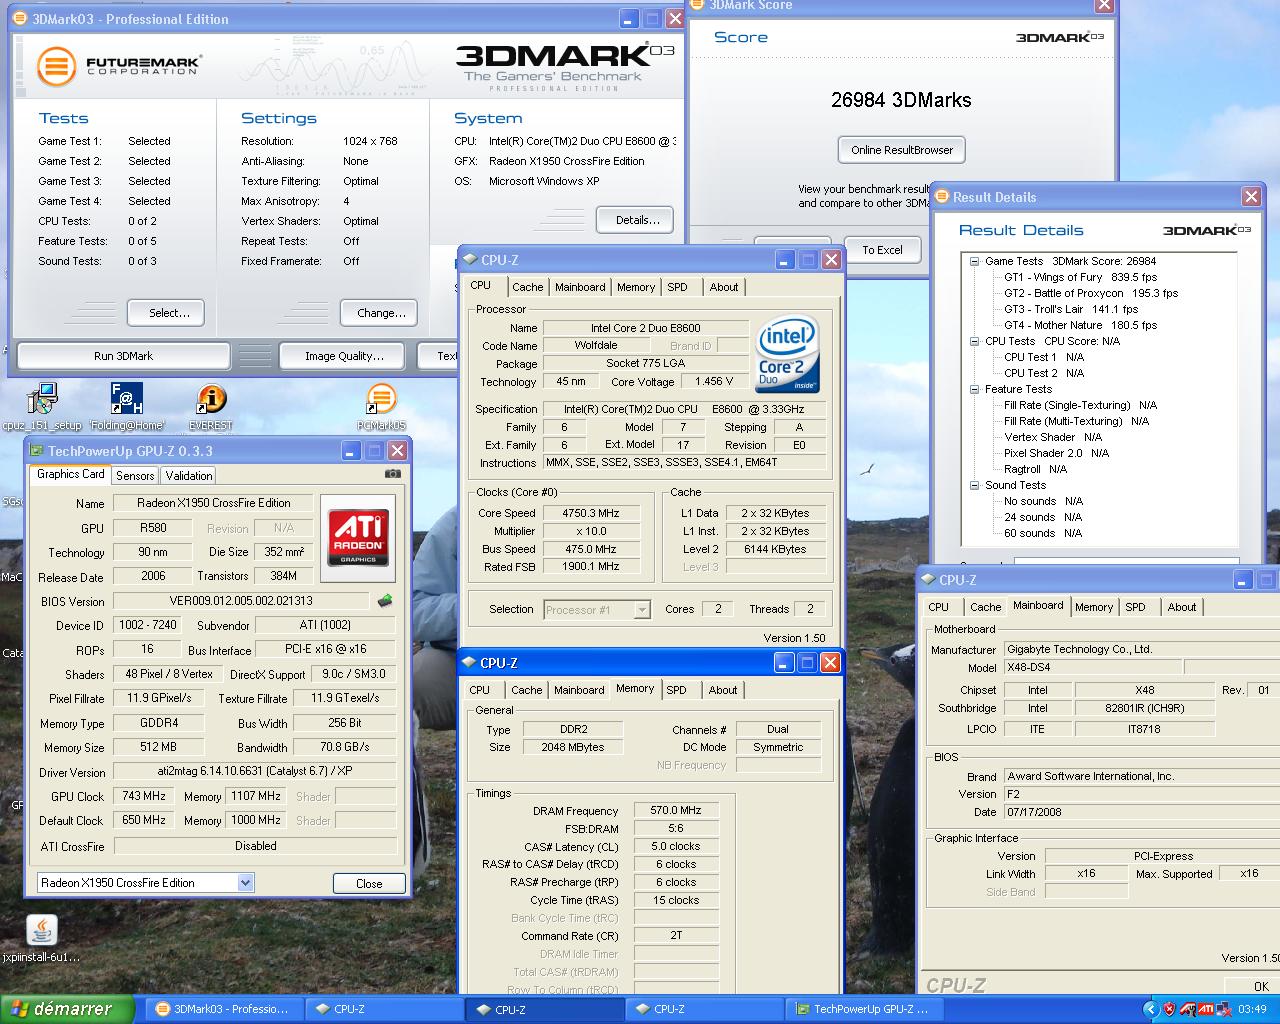The height and width of the screenshot is (1024, 1280).
Task: Click the system tray clock 03:49
Action: tap(1252, 1009)
